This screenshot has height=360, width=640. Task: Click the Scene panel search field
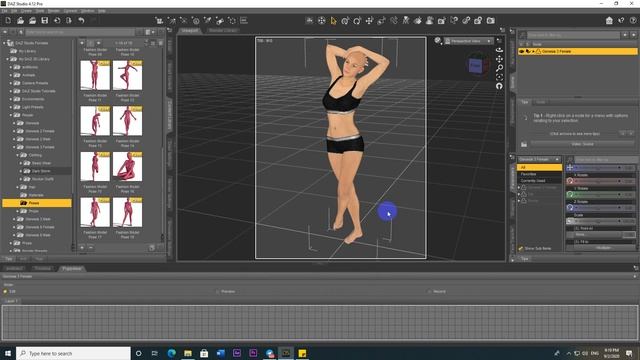click(x=574, y=35)
